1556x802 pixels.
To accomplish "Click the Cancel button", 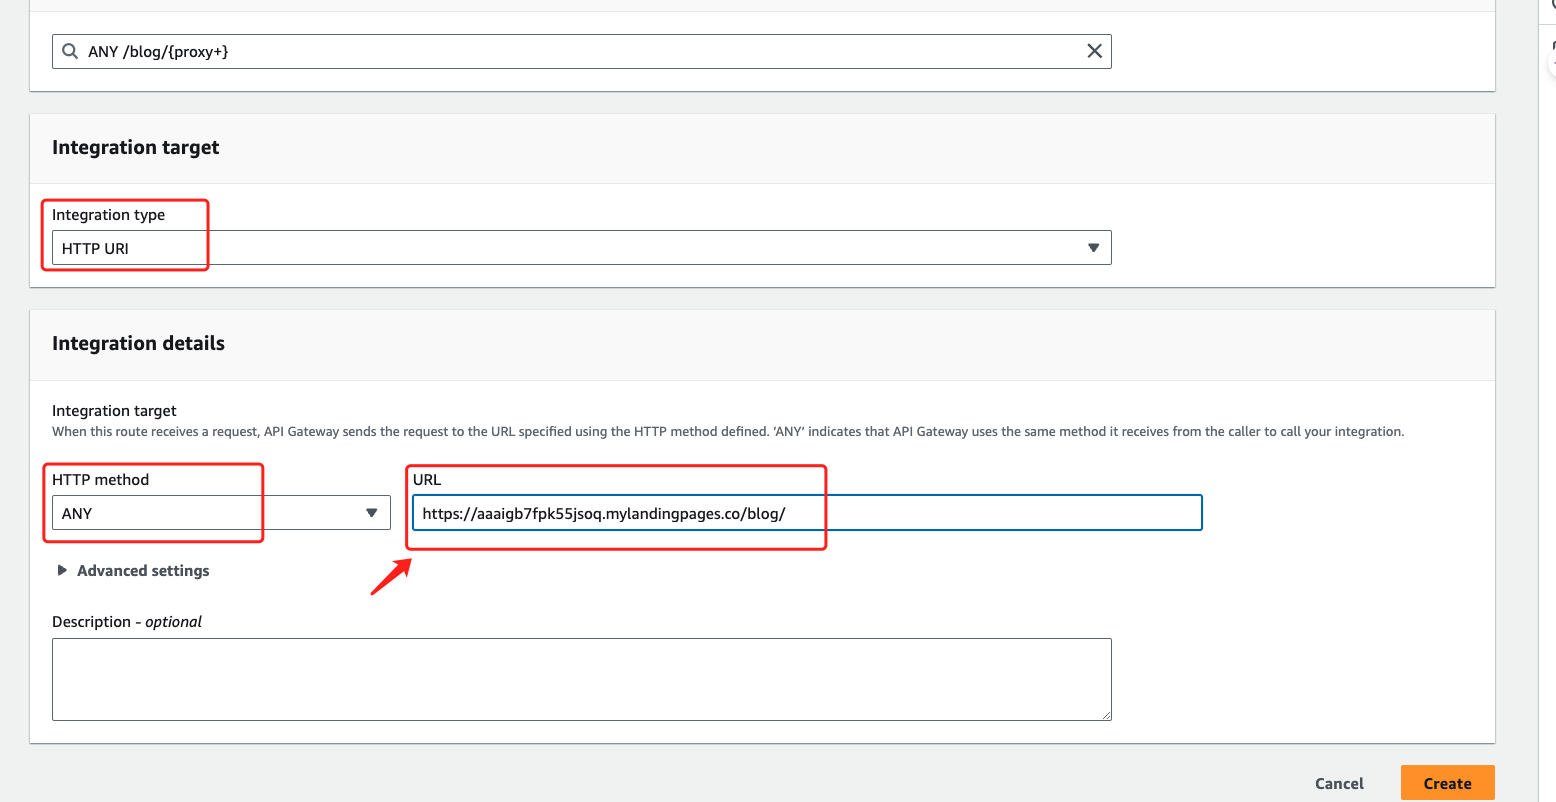I will [1339, 784].
